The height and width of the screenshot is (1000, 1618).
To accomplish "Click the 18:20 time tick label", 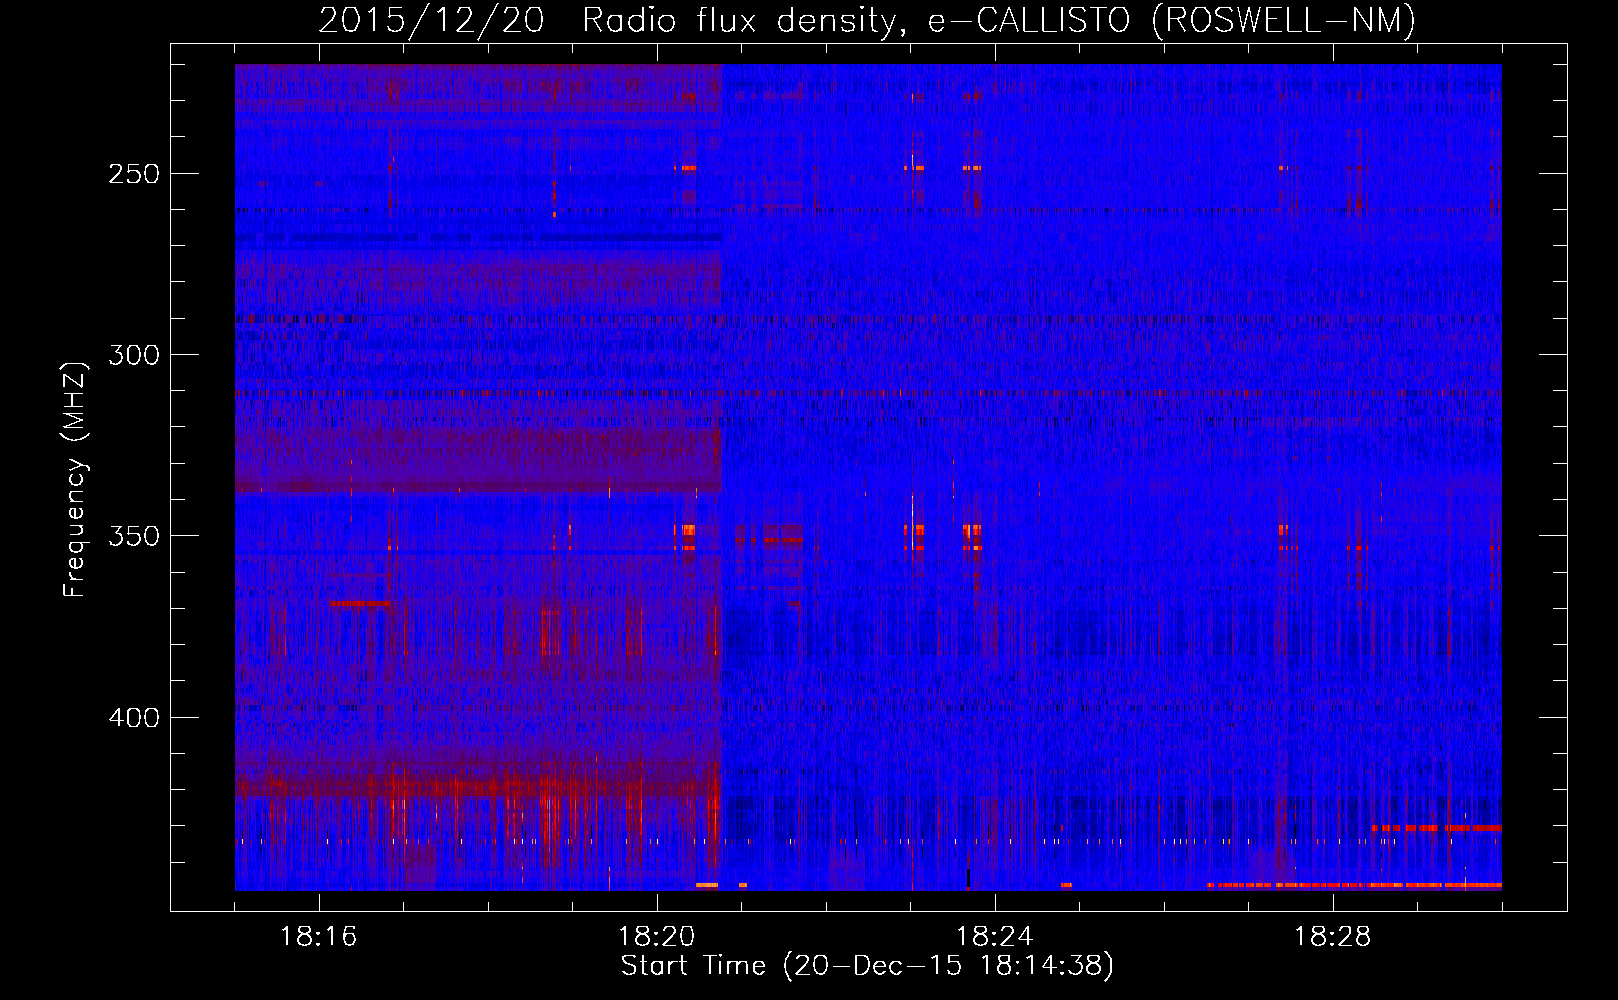I will (657, 937).
